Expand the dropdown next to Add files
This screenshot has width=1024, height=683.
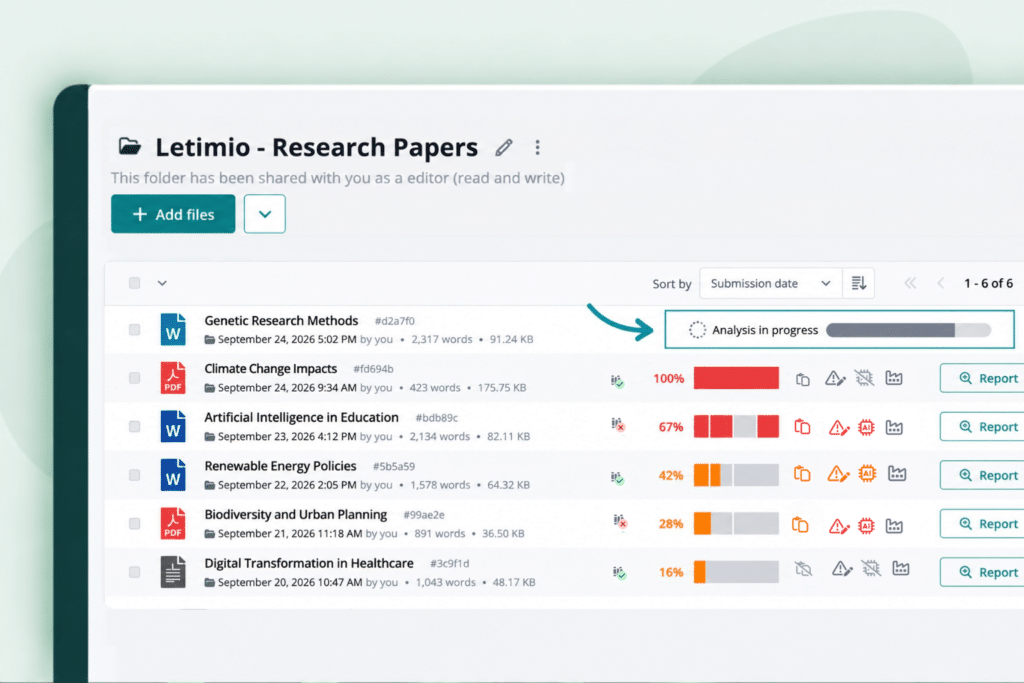(264, 214)
